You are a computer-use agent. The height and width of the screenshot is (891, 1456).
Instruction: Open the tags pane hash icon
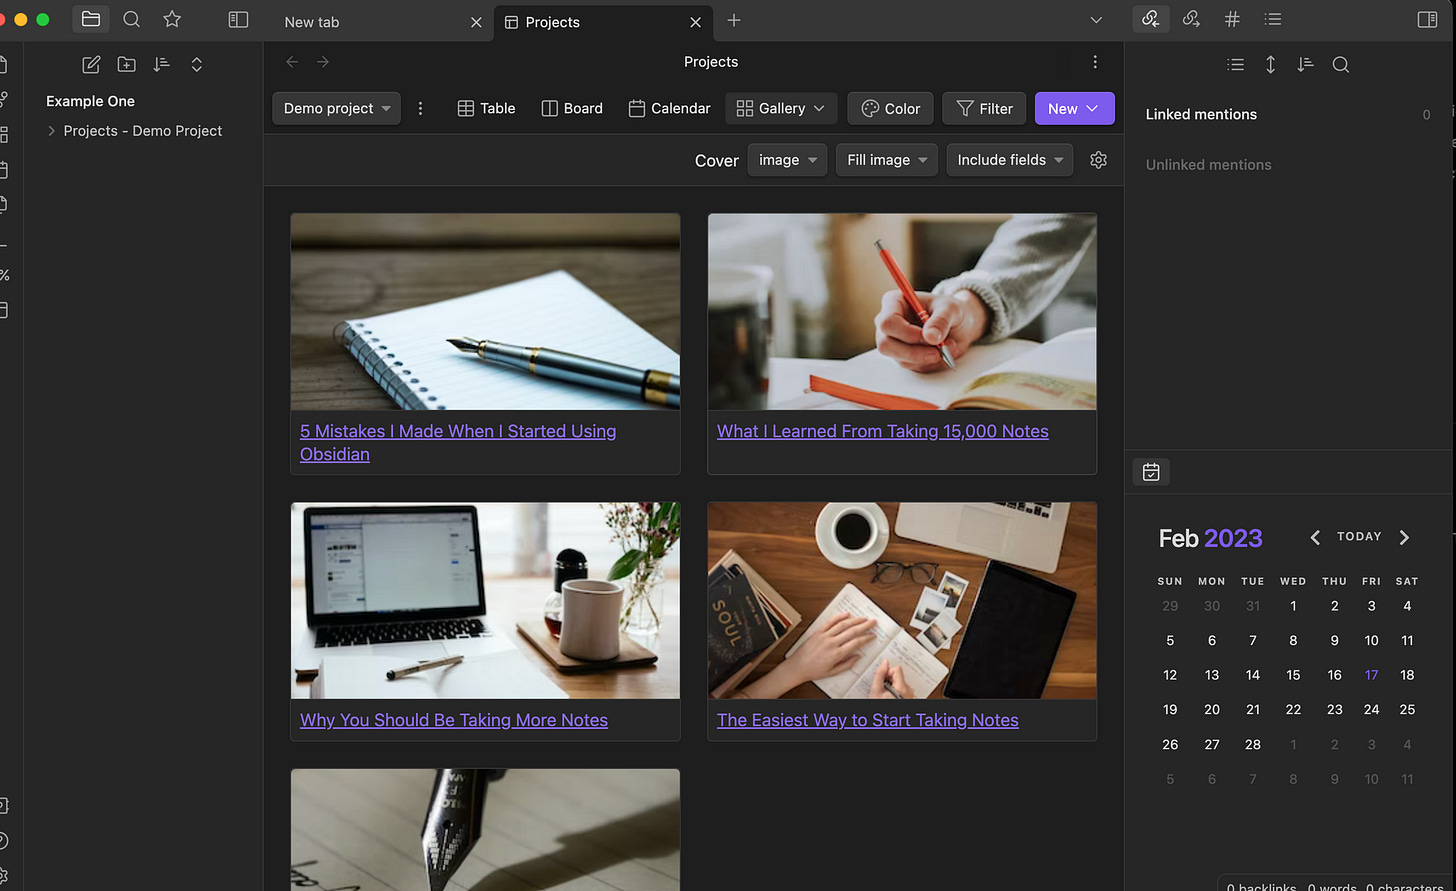tap(1232, 19)
